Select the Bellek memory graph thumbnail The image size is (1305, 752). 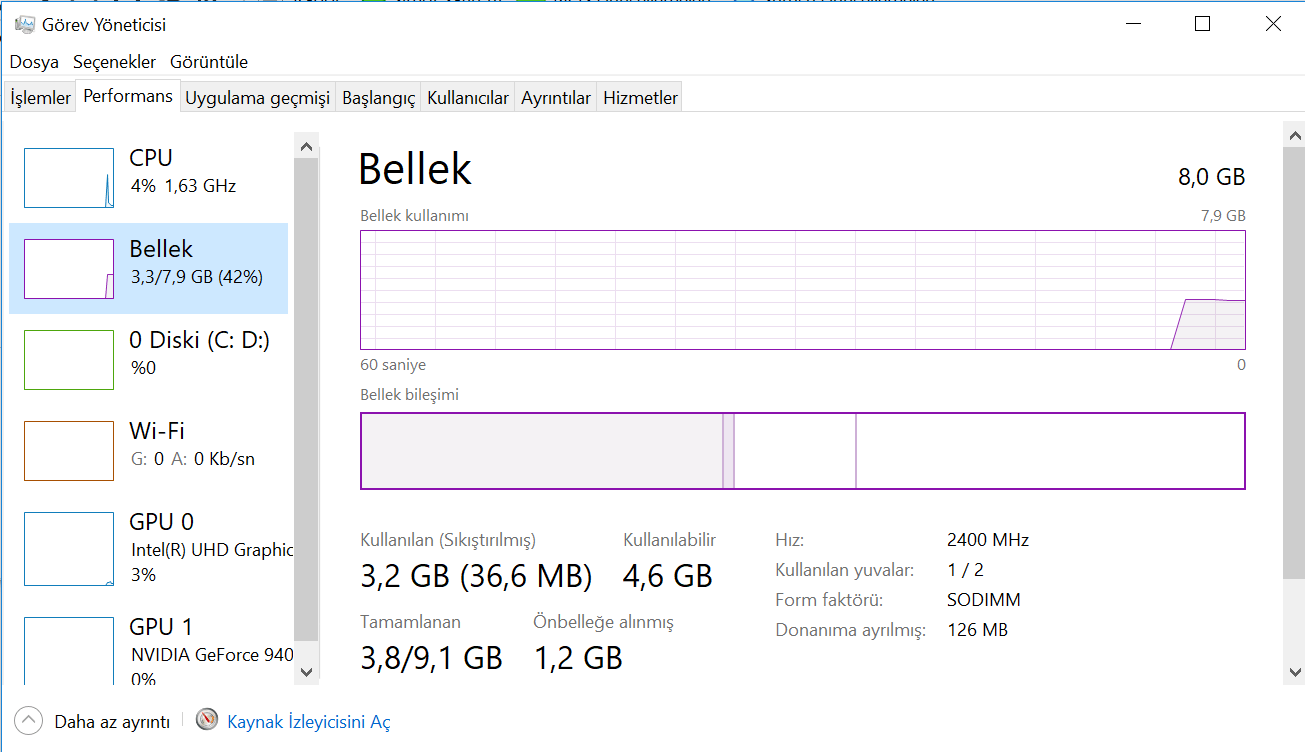[x=69, y=269]
